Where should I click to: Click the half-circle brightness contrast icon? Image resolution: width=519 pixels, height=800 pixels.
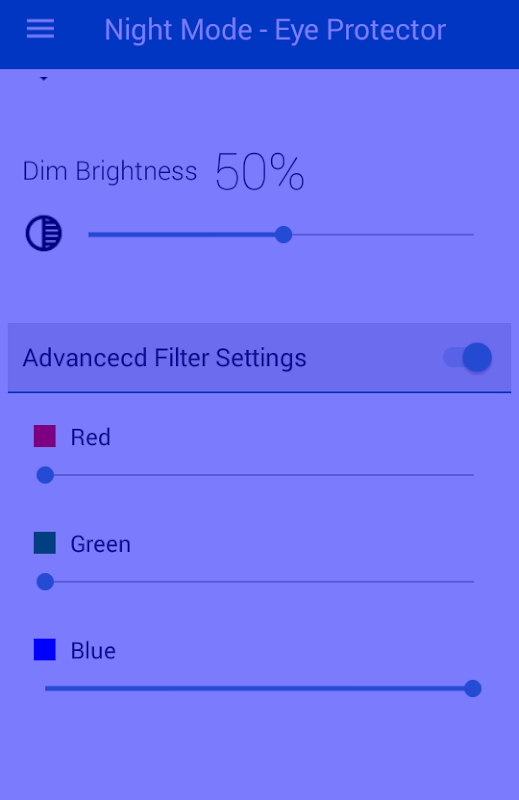[x=44, y=234]
